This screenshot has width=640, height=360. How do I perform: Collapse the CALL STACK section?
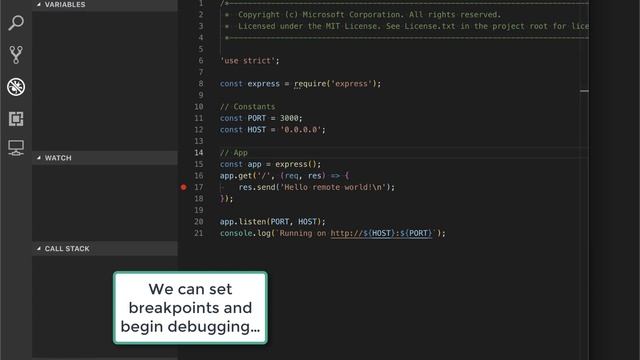pos(104,249)
